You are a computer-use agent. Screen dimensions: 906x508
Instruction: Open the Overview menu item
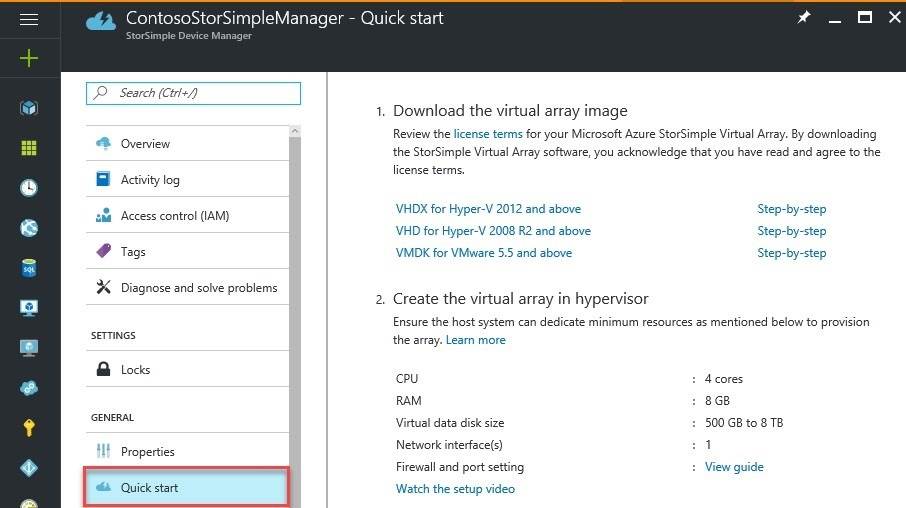click(x=145, y=144)
